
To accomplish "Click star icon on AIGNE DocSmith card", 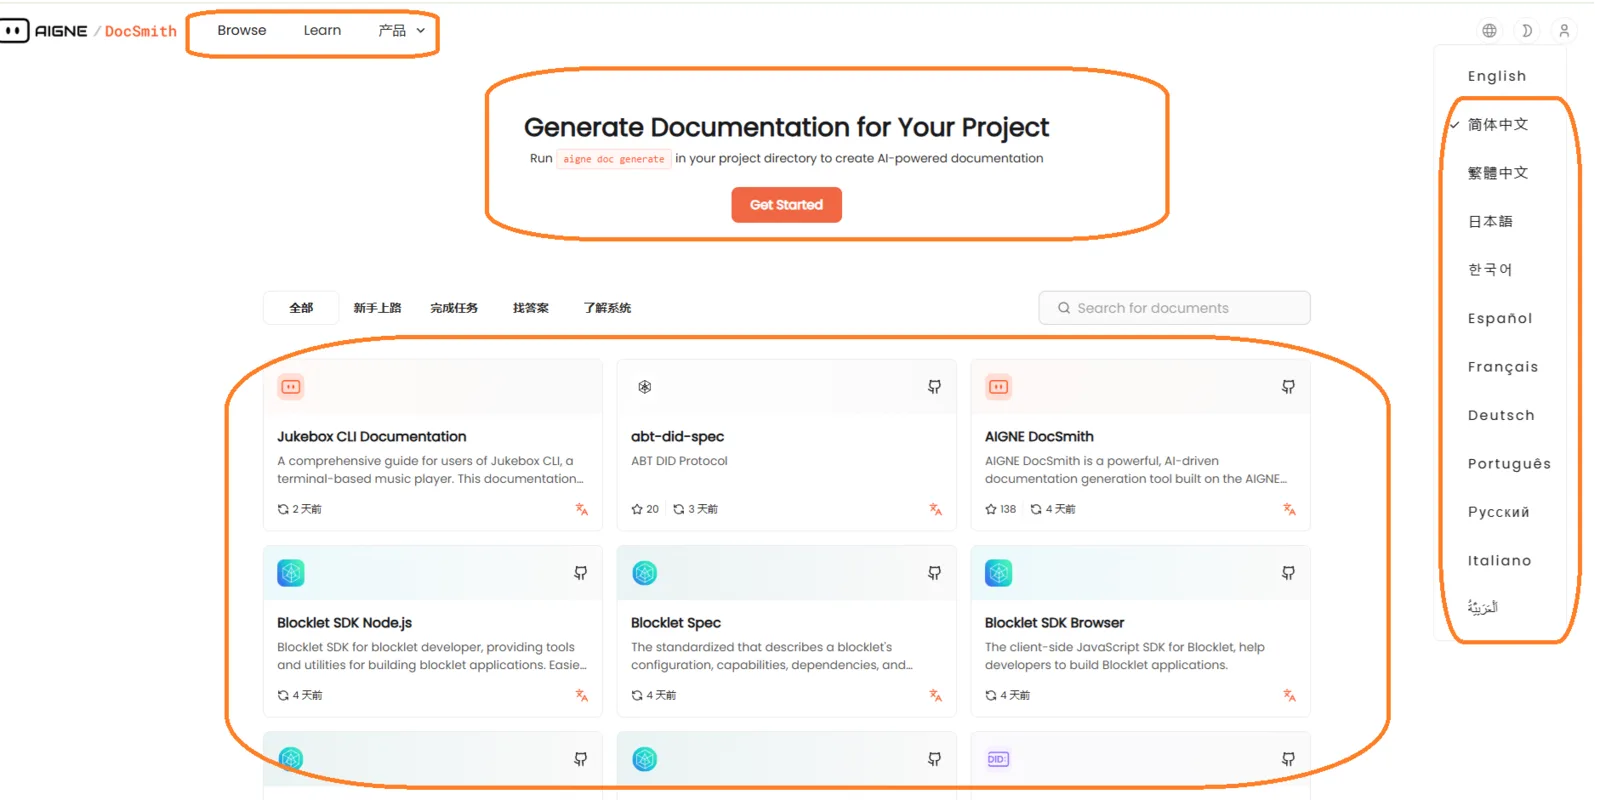I will tap(991, 509).
